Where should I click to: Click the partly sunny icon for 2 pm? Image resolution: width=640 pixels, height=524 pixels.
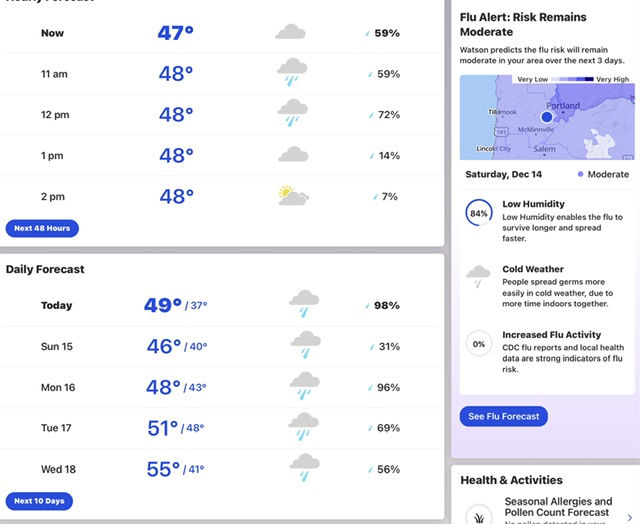pyautogui.click(x=293, y=195)
